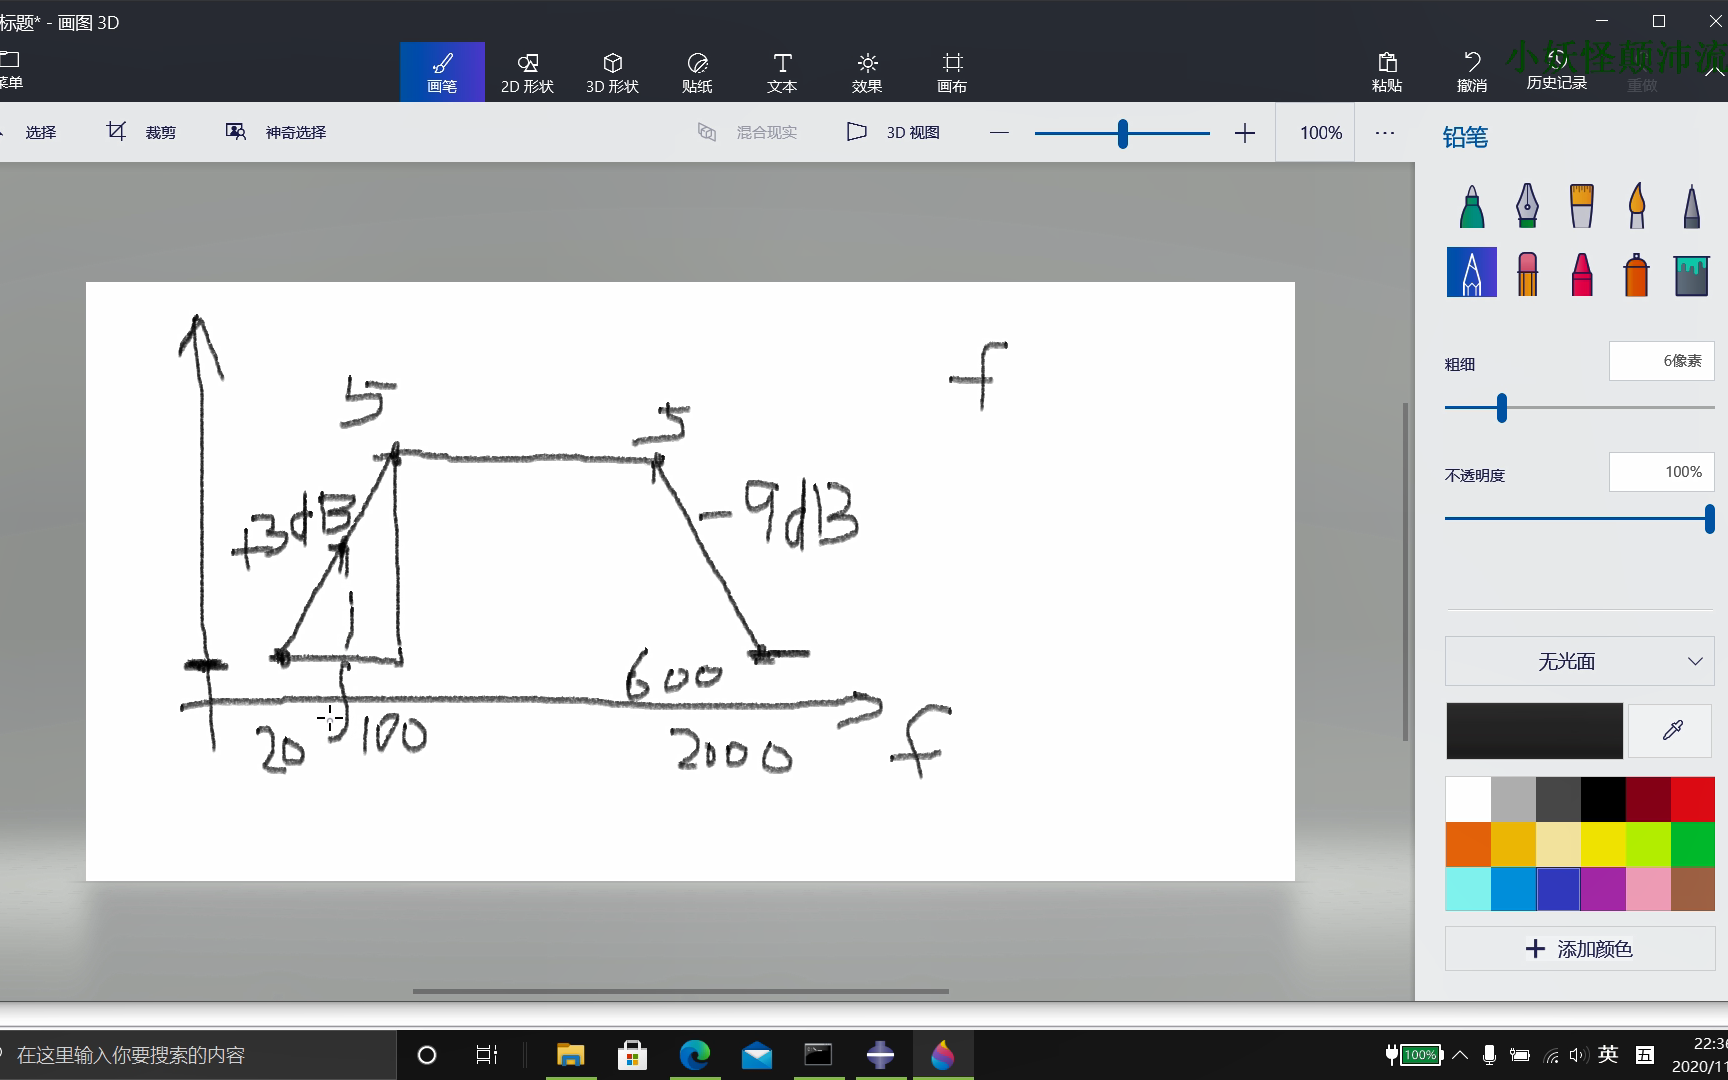Choose the white color swatch
1728x1080 pixels.
click(1468, 800)
